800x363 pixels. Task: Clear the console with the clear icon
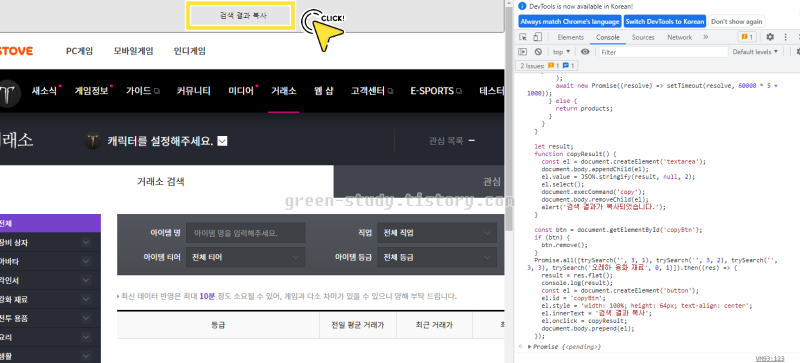coord(538,52)
